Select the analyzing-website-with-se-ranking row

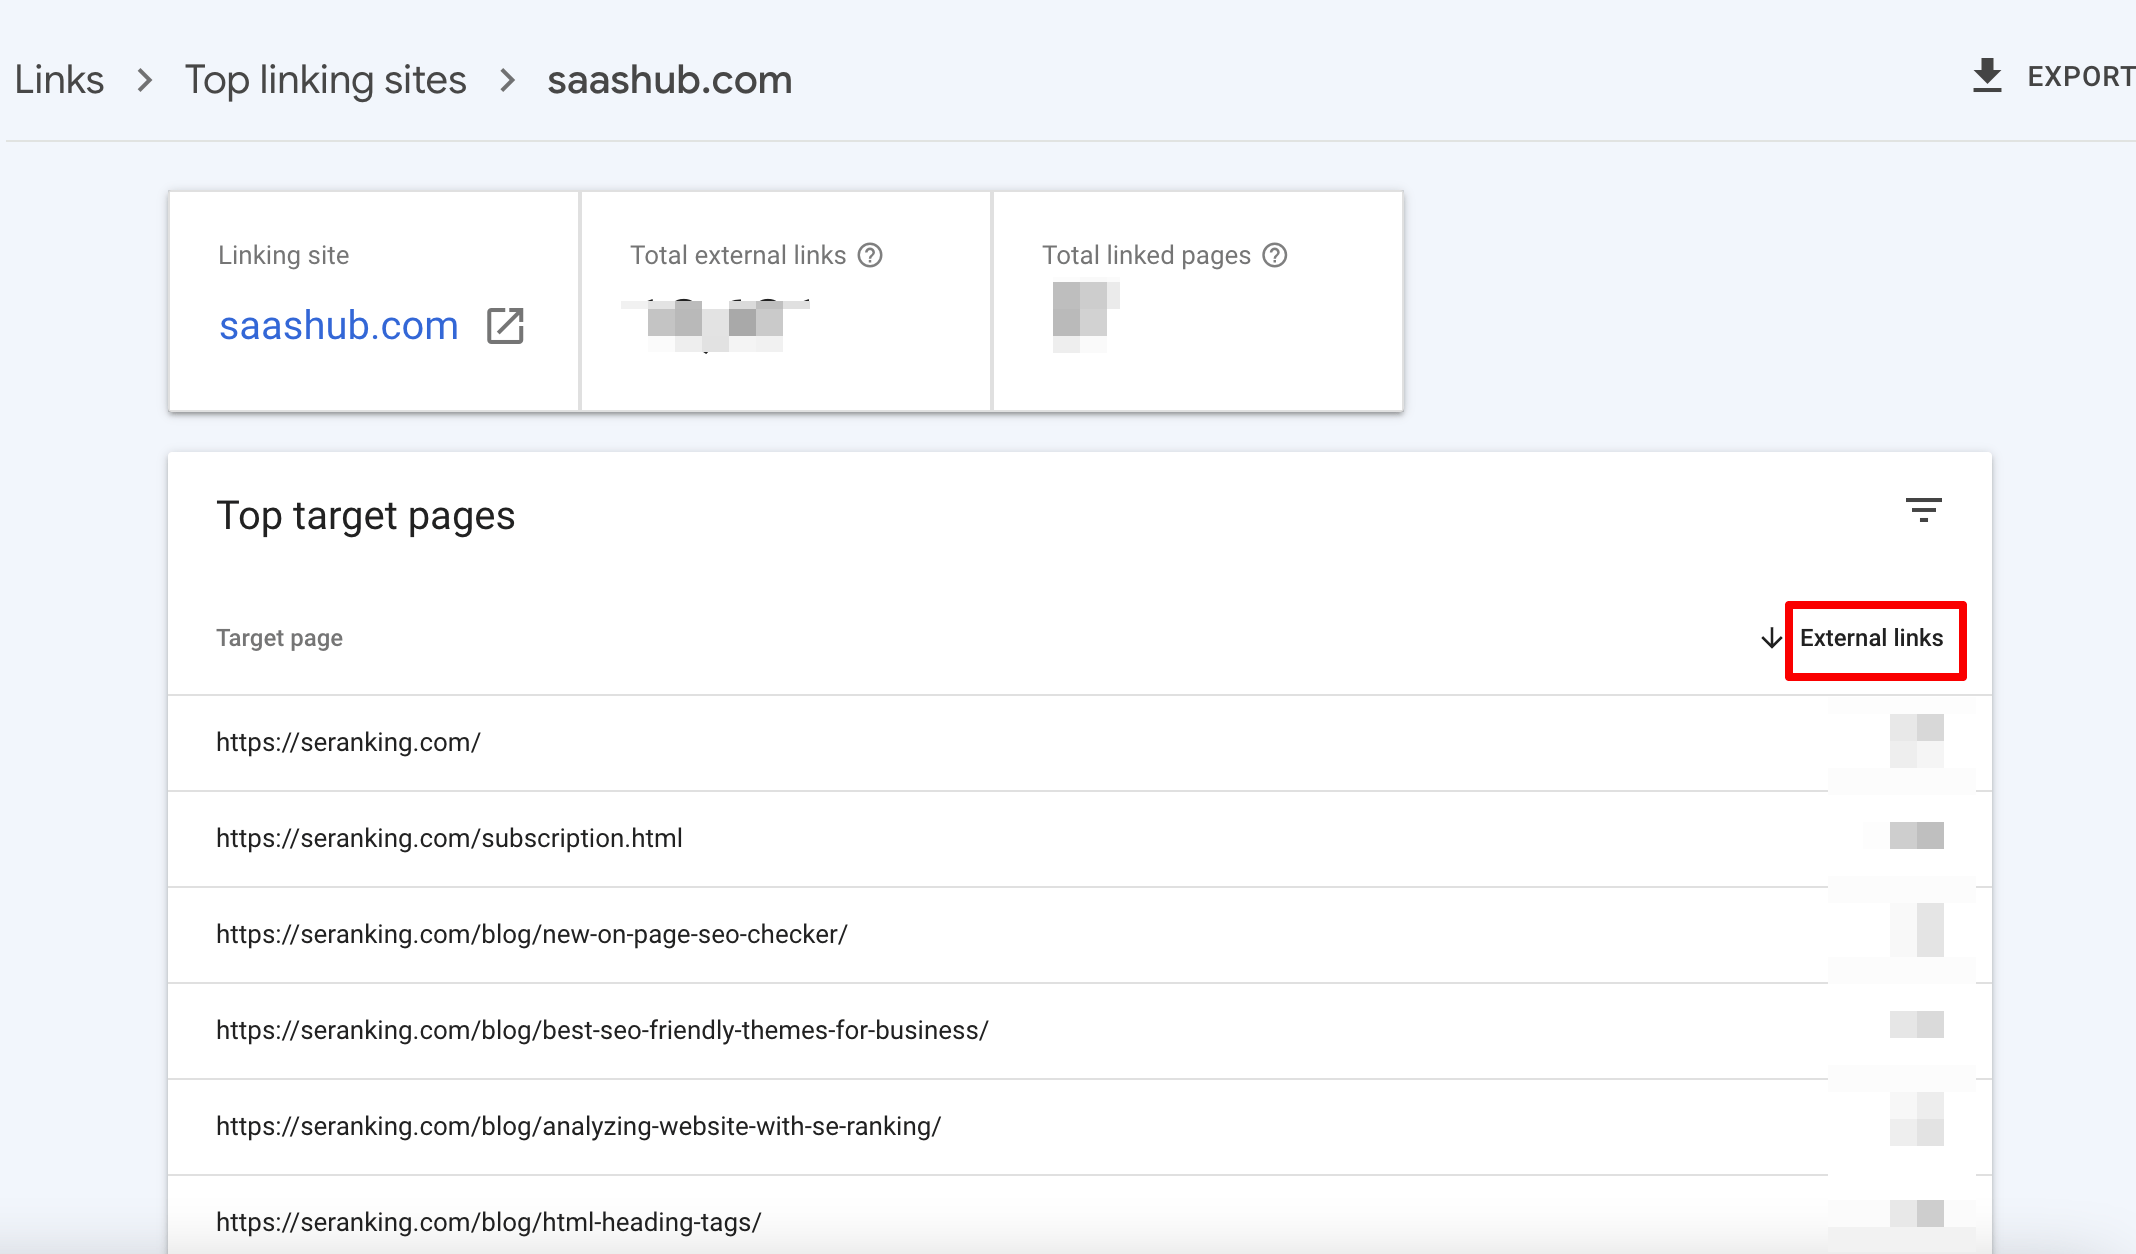point(1079,1126)
